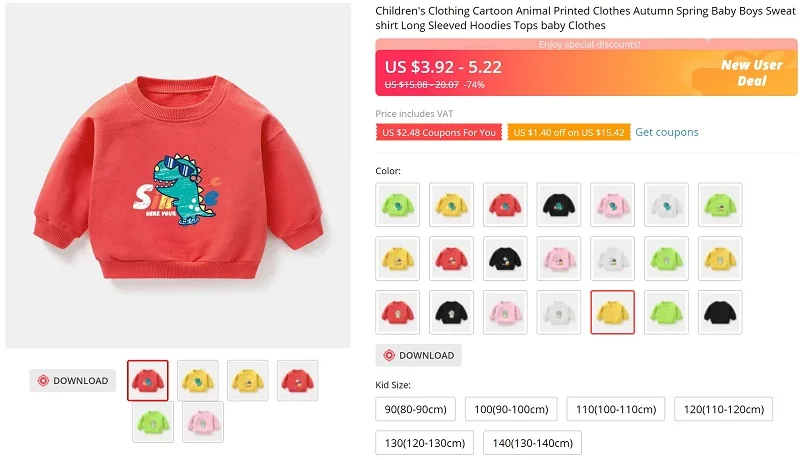Open the Get coupons link
Viewport: 800px width, 460px height.
coord(666,132)
